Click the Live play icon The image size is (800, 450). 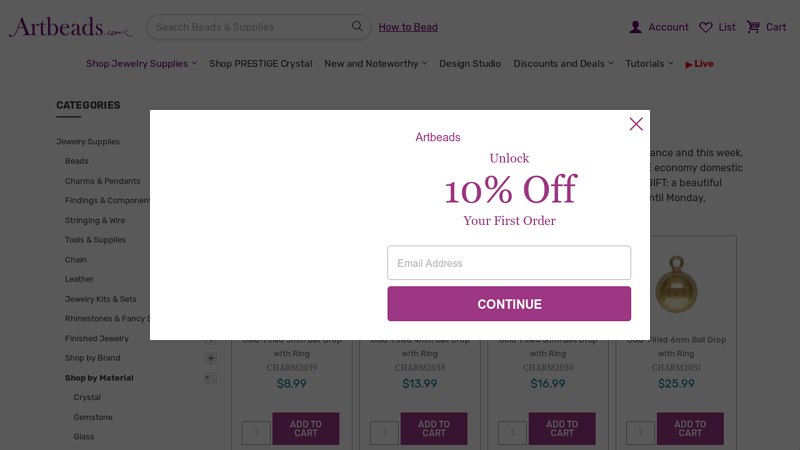tap(689, 64)
